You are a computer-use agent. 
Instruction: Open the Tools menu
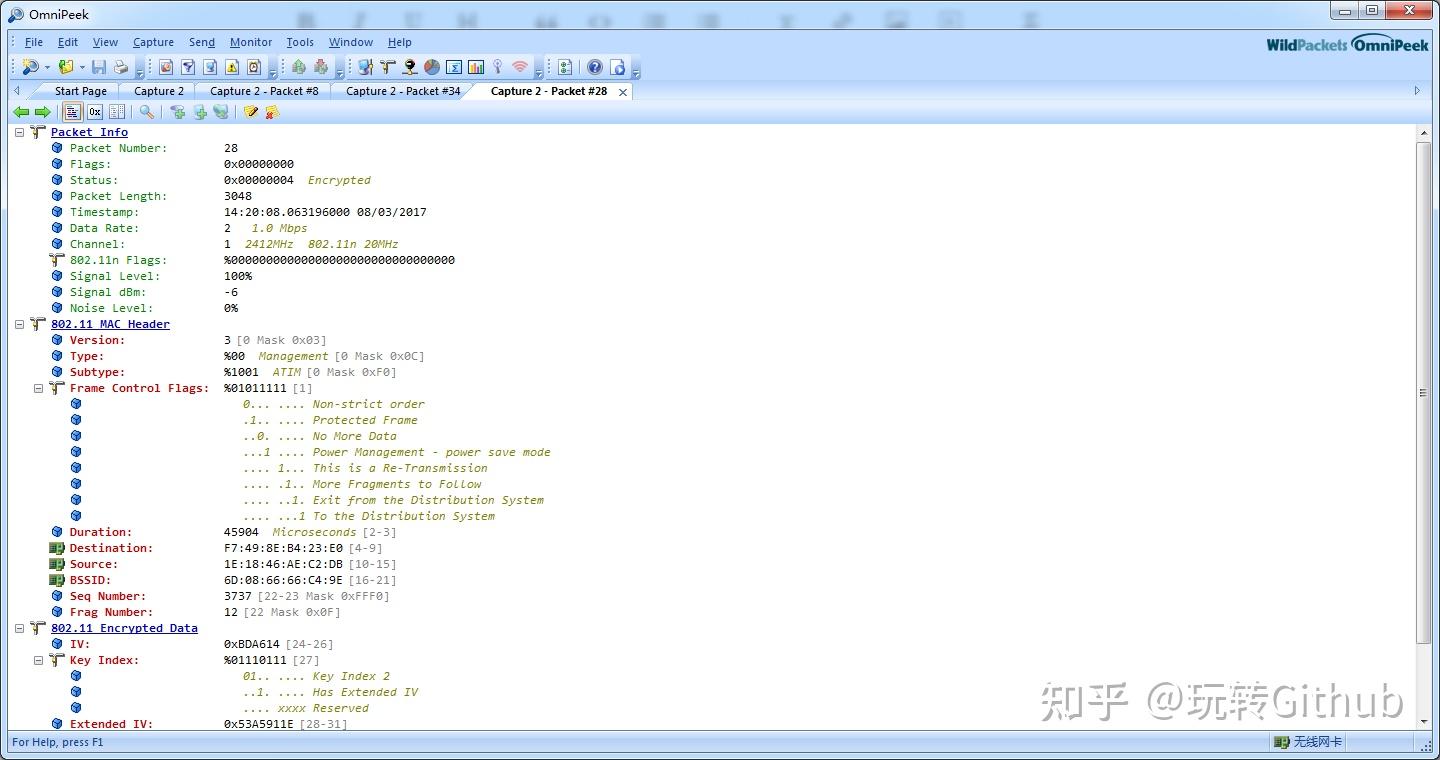300,42
